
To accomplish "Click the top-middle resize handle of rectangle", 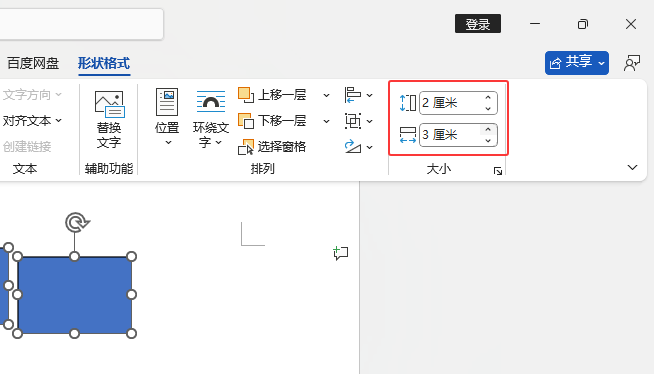I will (x=74, y=256).
